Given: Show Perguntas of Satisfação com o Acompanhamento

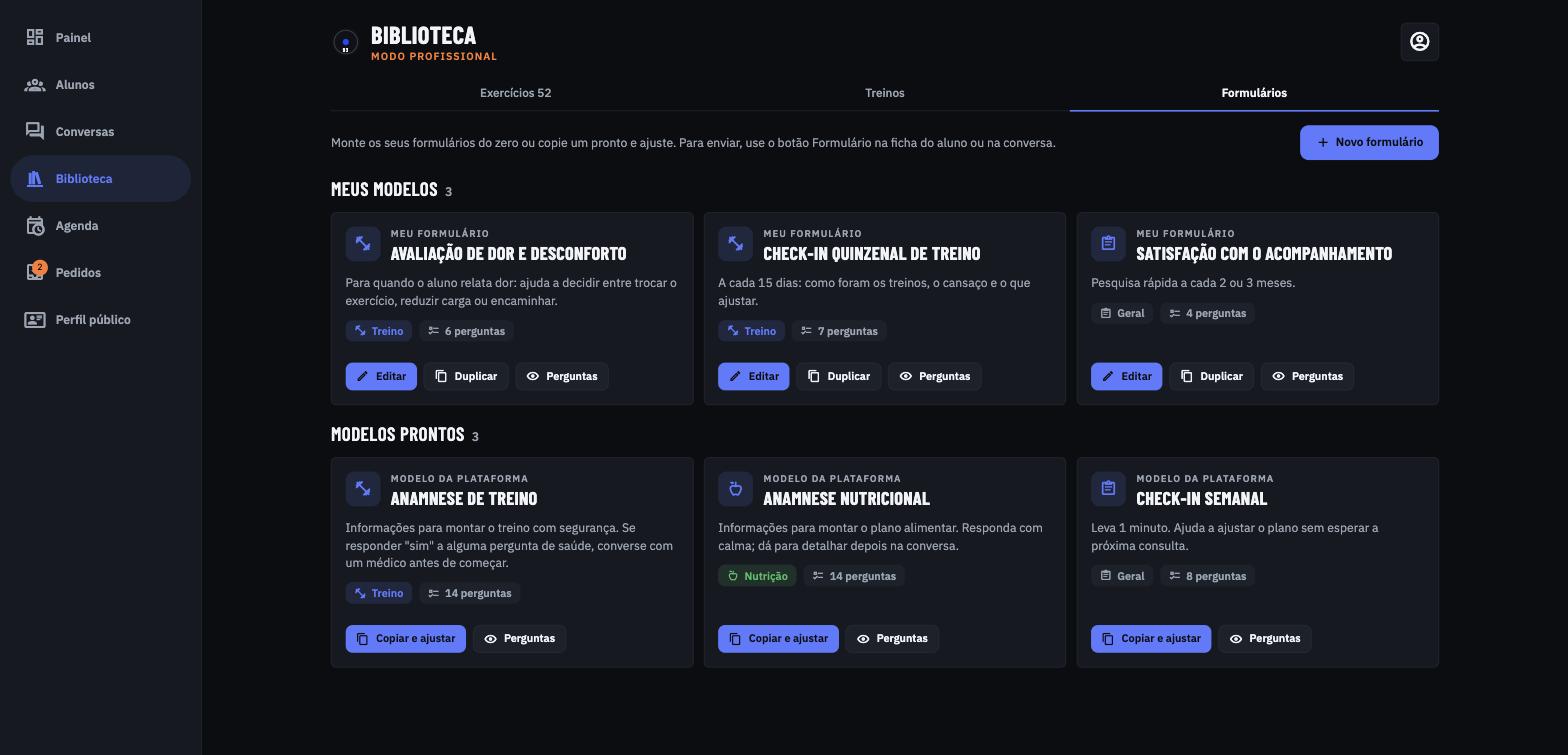Looking at the screenshot, I should pyautogui.click(x=1307, y=376).
